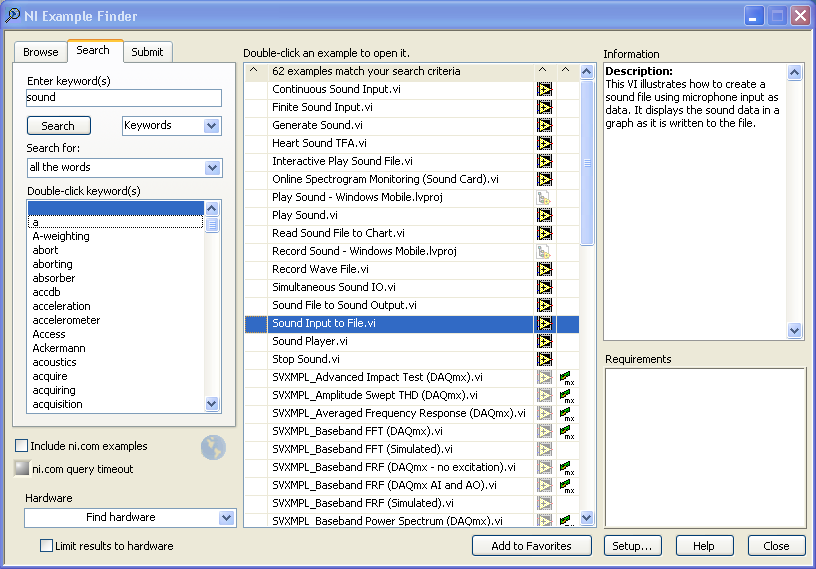Open Setup... dialog button
Viewport: 816px width, 569px height.
pyautogui.click(x=632, y=546)
